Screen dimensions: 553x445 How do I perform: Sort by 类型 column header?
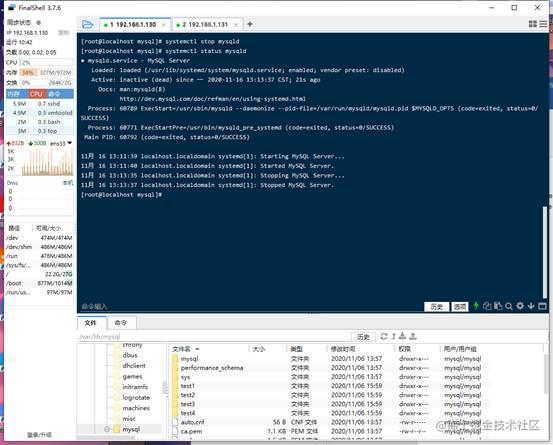point(307,349)
